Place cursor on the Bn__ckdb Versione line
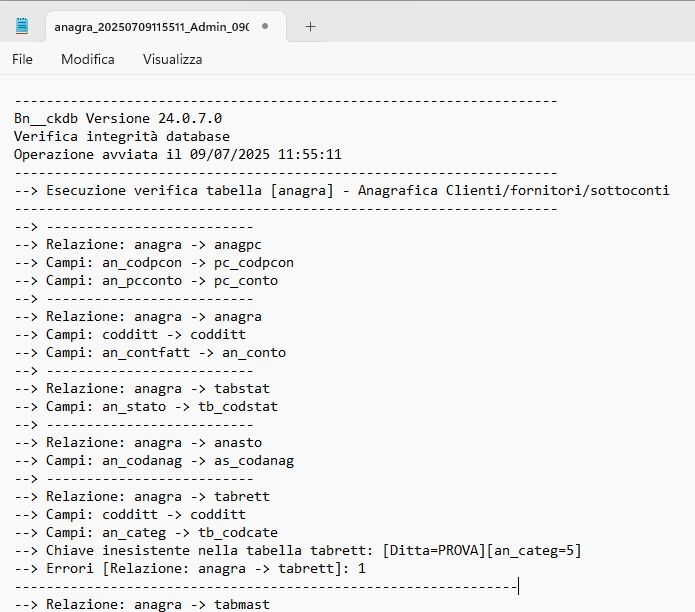695x612 pixels. pos(118,119)
